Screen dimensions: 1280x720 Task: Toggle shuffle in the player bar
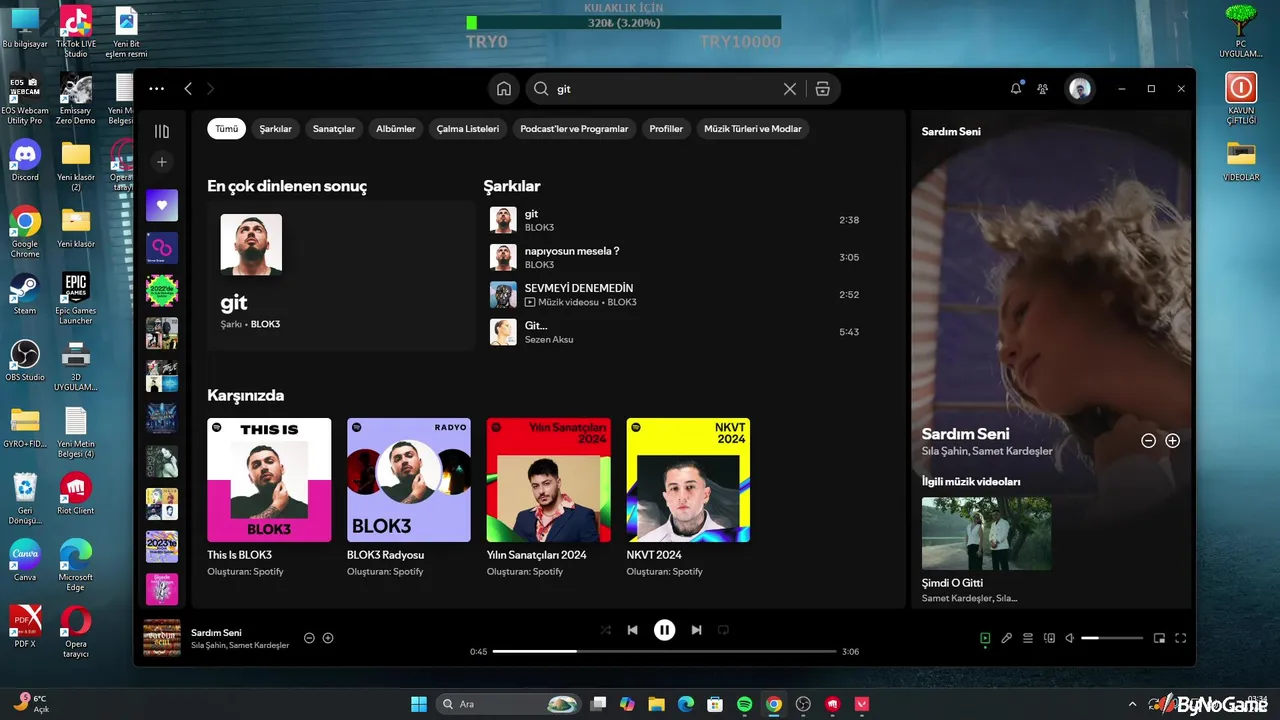pos(605,630)
